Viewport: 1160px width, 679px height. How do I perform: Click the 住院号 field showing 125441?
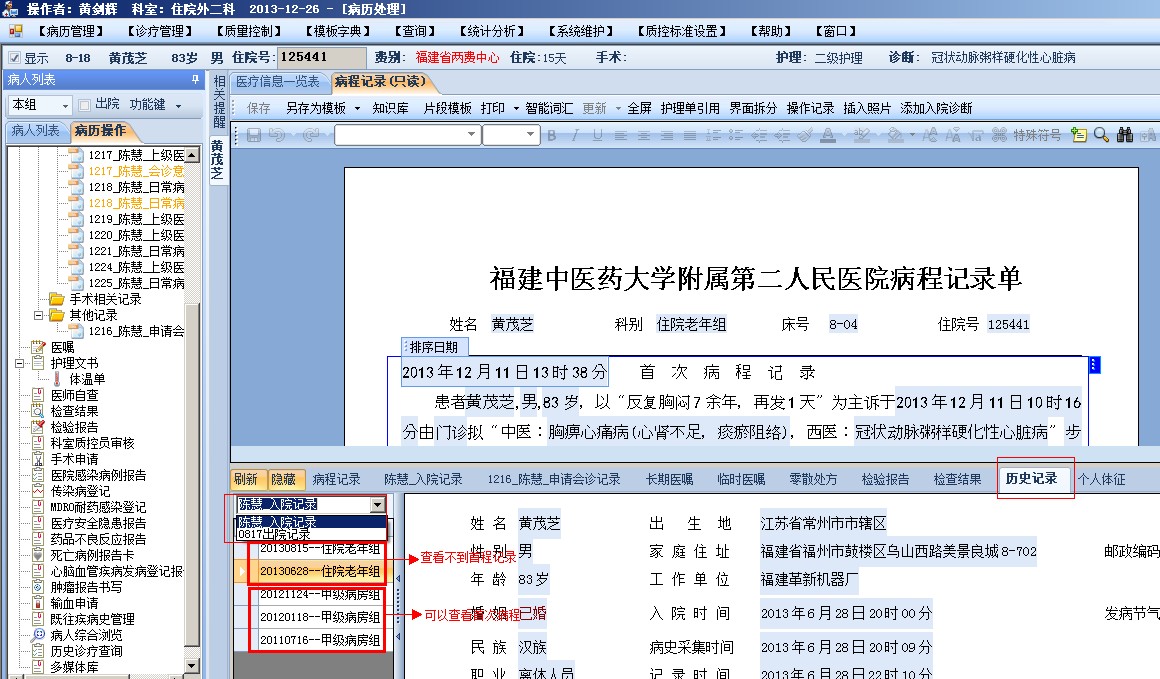click(321, 57)
